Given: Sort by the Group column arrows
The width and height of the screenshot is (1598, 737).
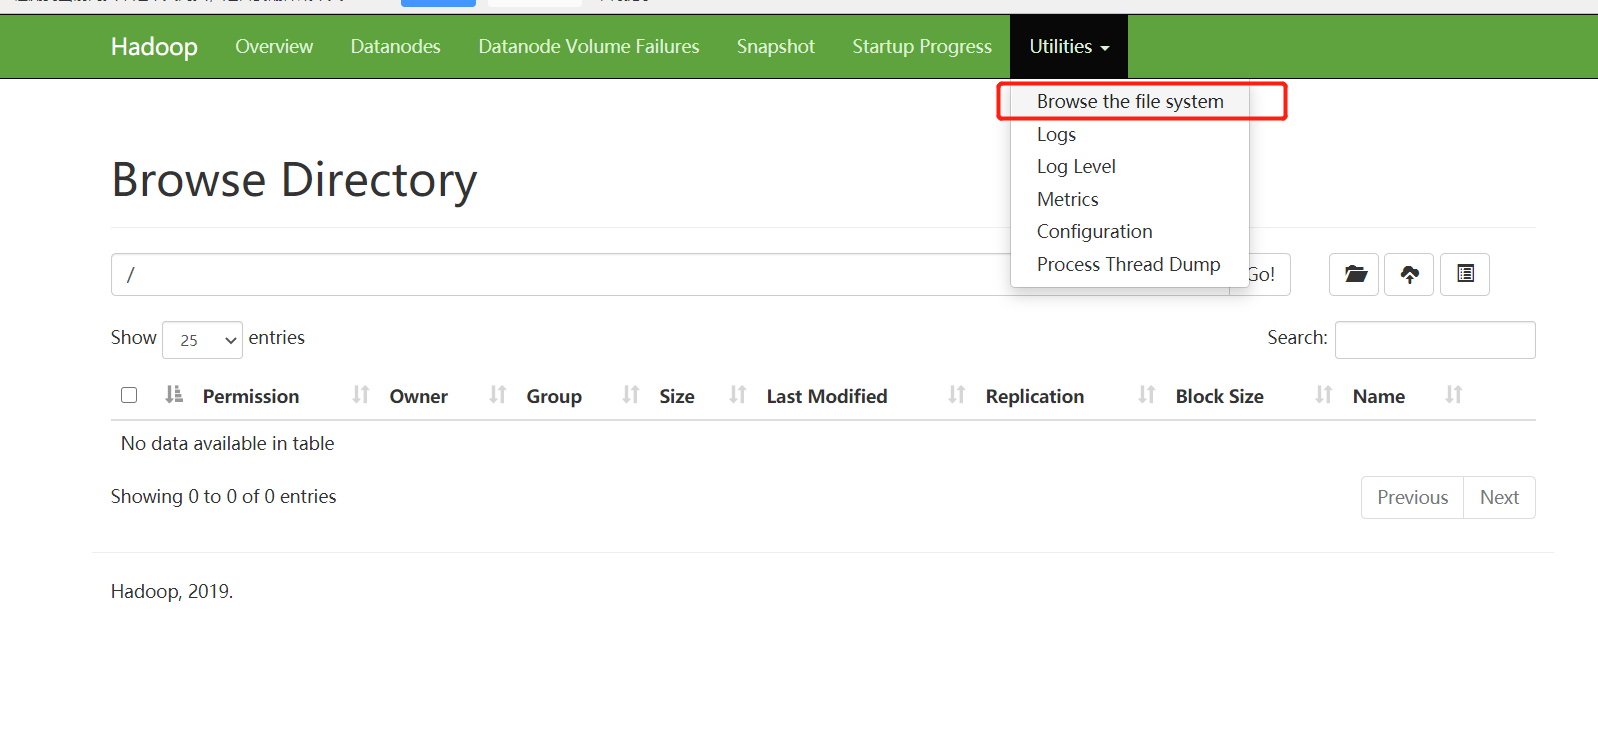Looking at the screenshot, I should pyautogui.click(x=631, y=395).
